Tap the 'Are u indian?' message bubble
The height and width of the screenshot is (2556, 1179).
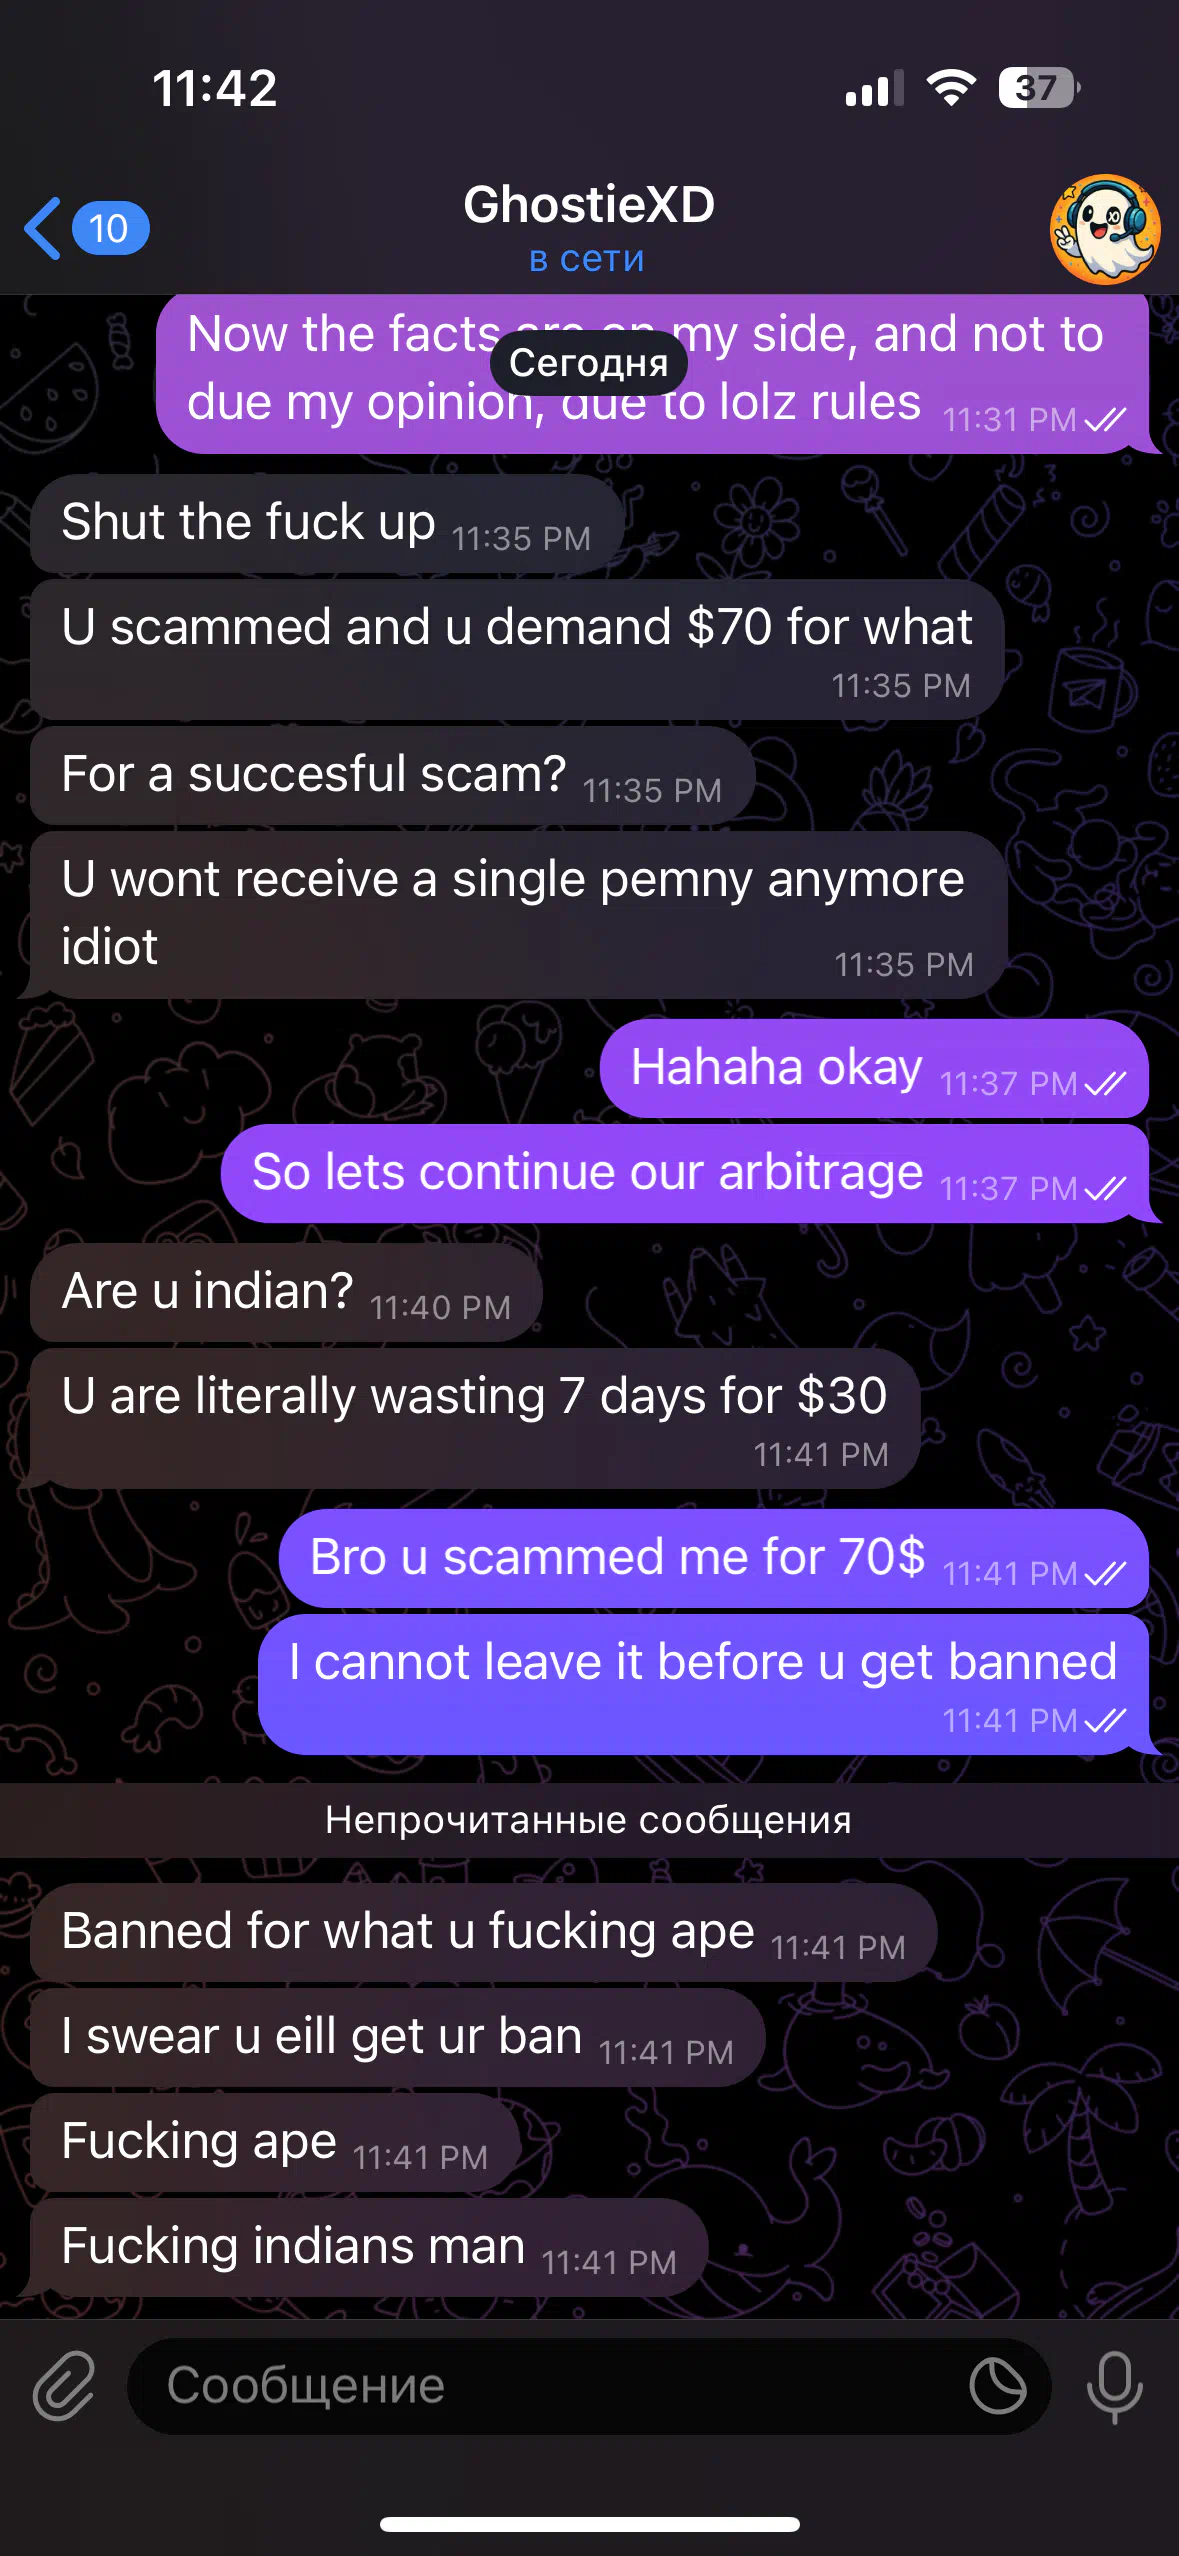[286, 1292]
